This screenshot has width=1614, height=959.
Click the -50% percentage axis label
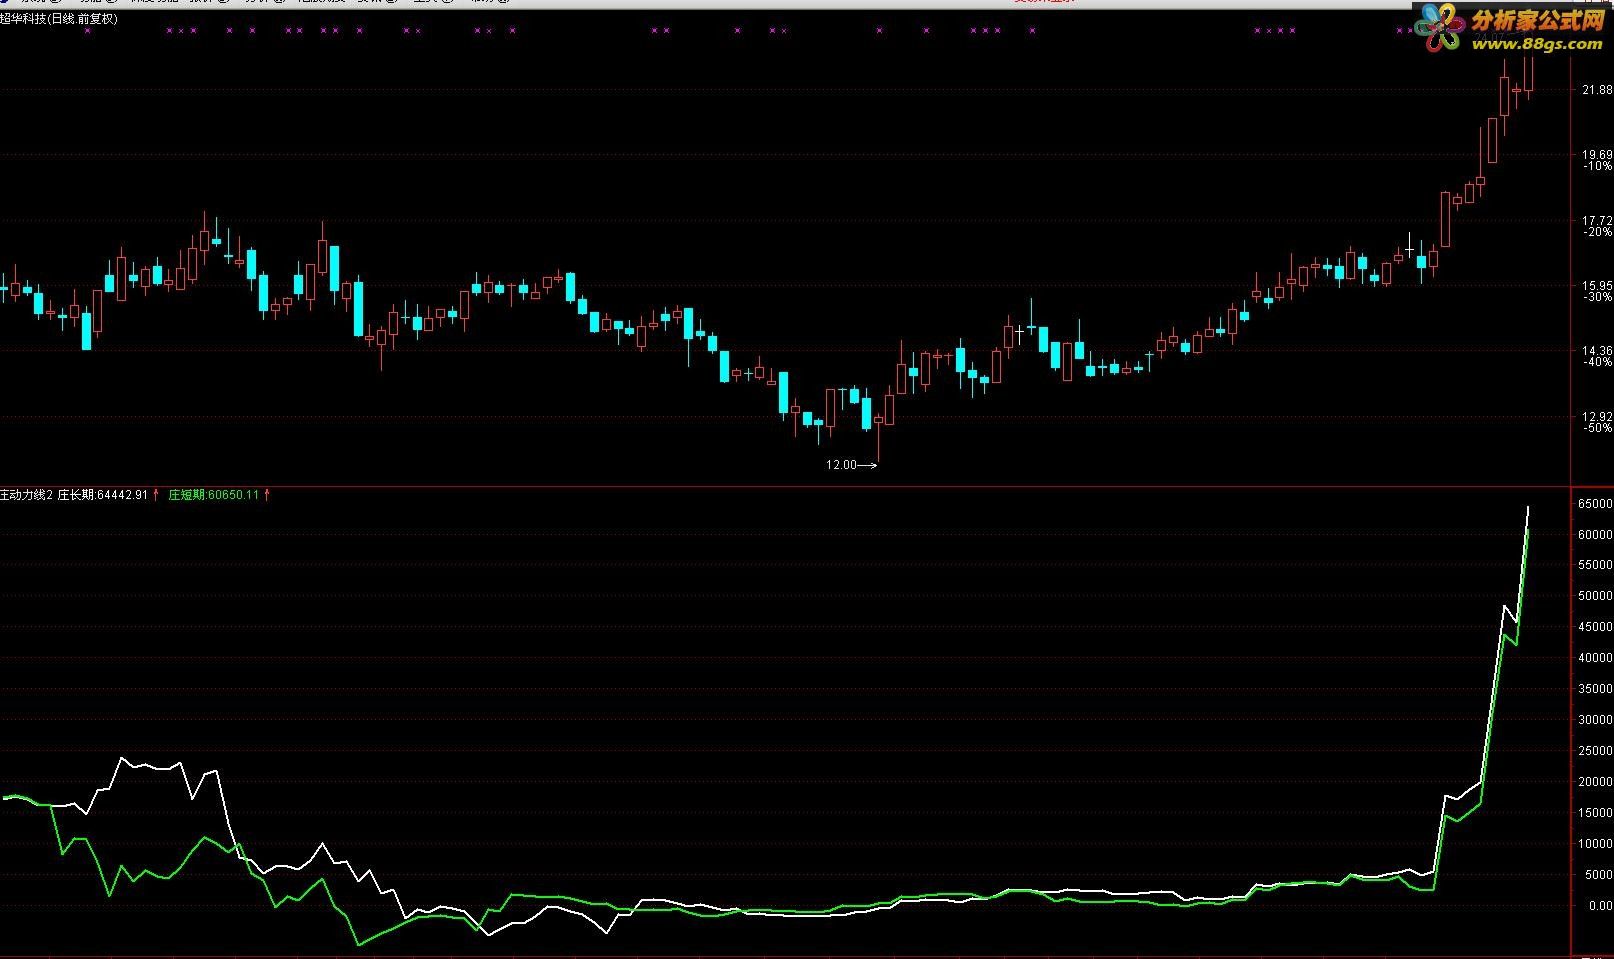coord(1598,428)
